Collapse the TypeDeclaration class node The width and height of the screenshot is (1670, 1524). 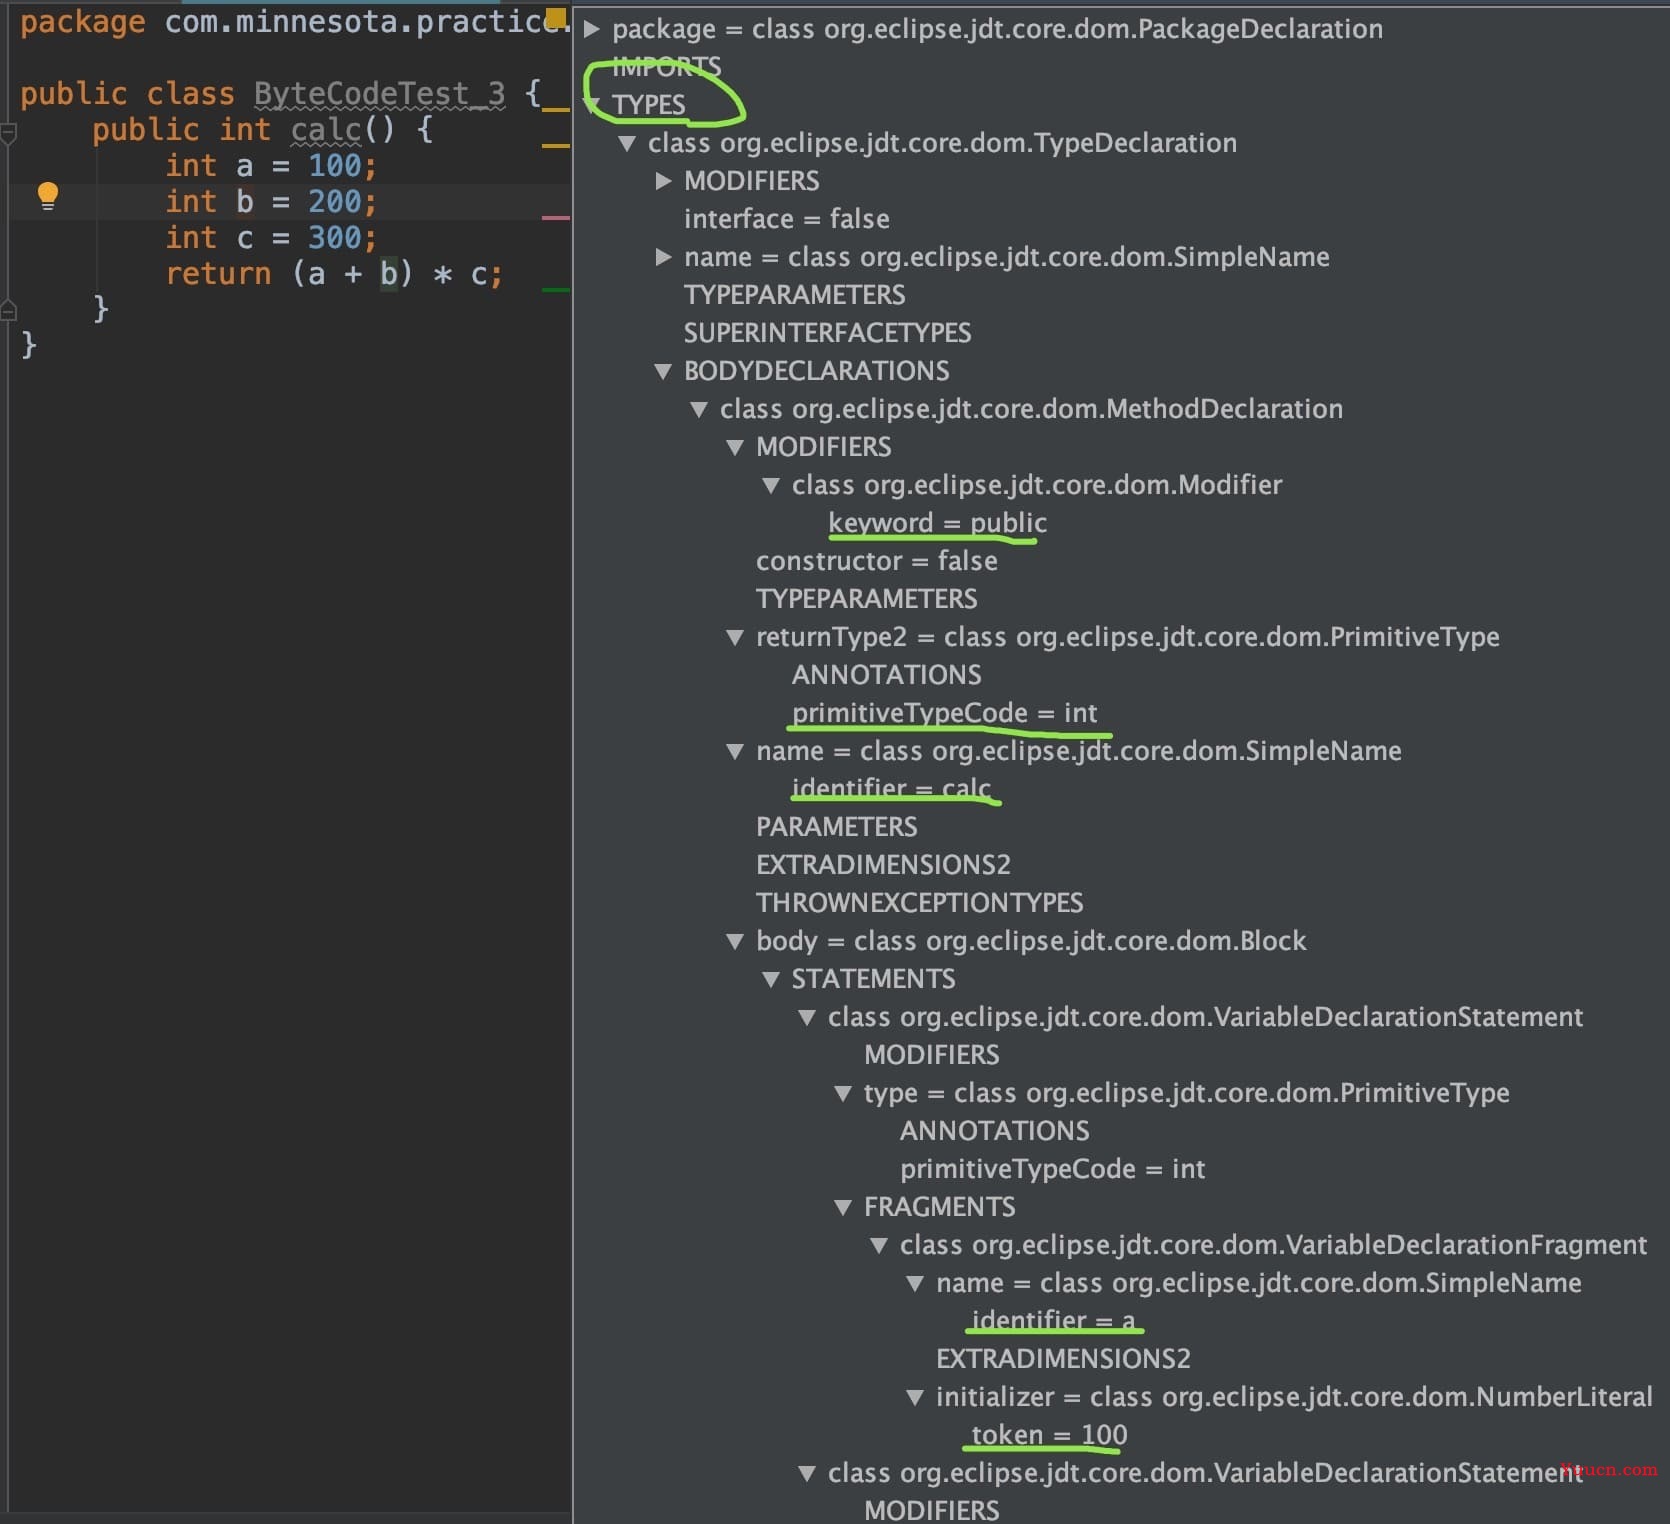click(x=627, y=143)
